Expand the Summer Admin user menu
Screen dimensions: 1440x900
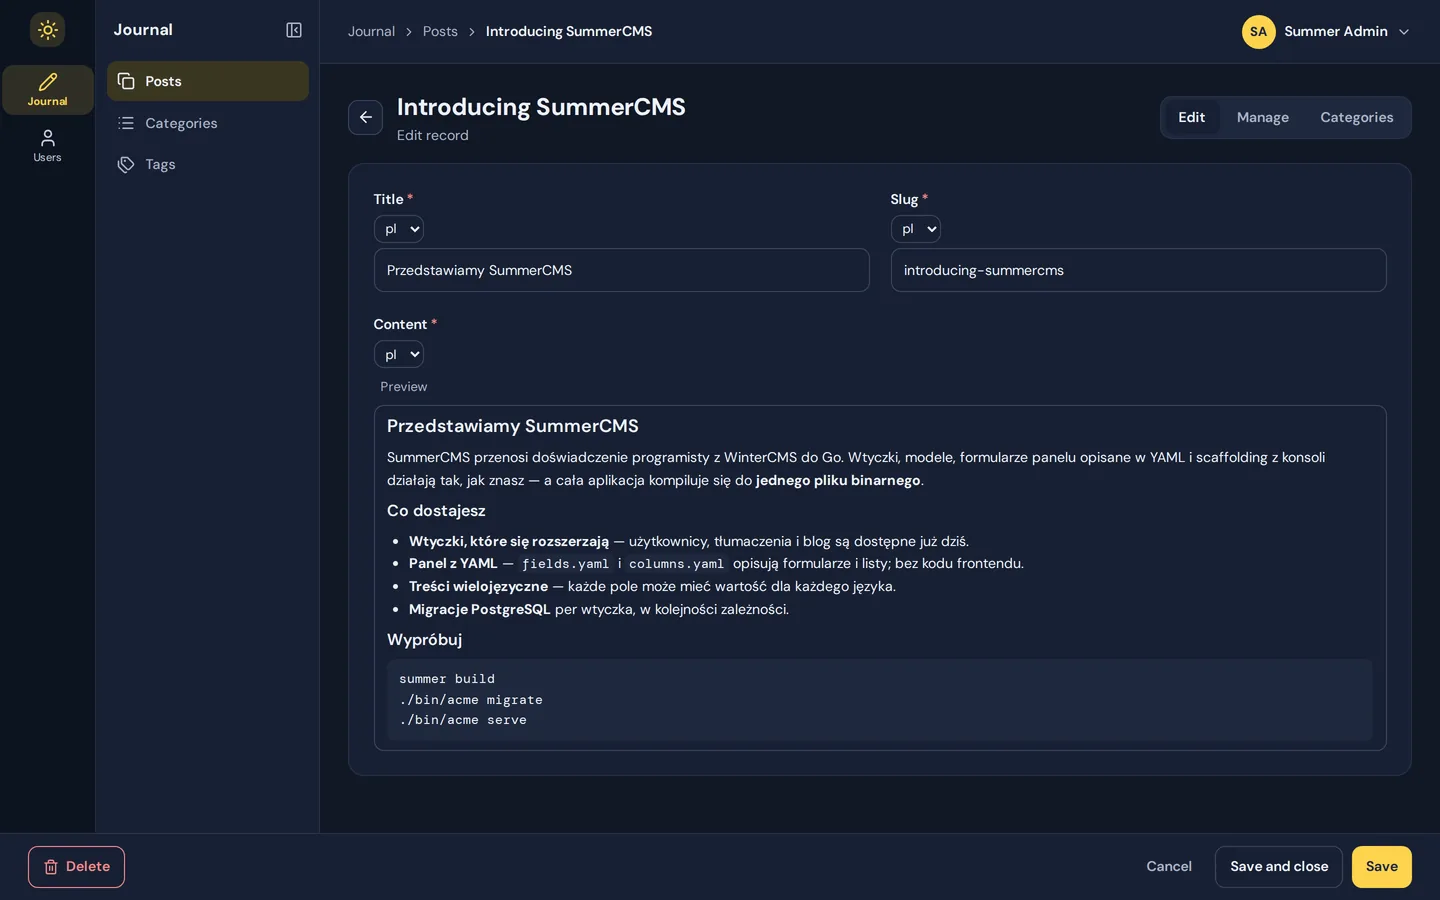click(x=1326, y=31)
